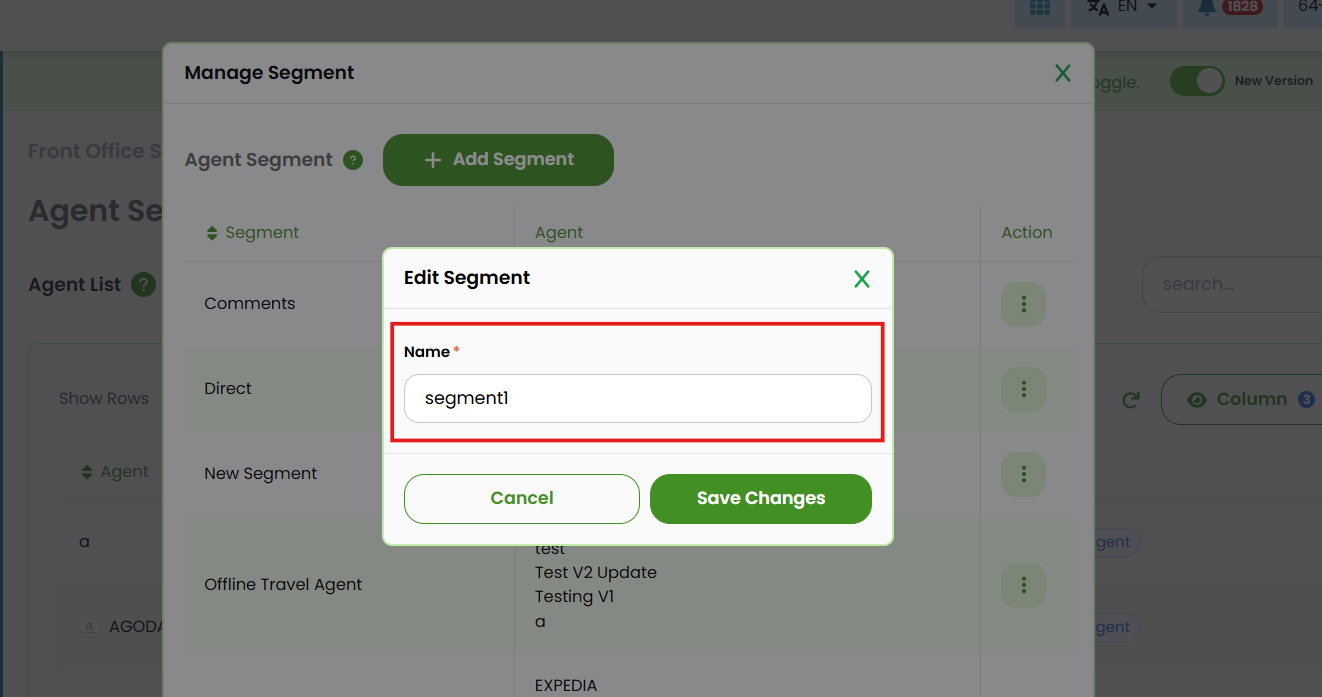This screenshot has height=697, width=1322.
Task: Sort by the Agent column in background table
Action: [114, 472]
